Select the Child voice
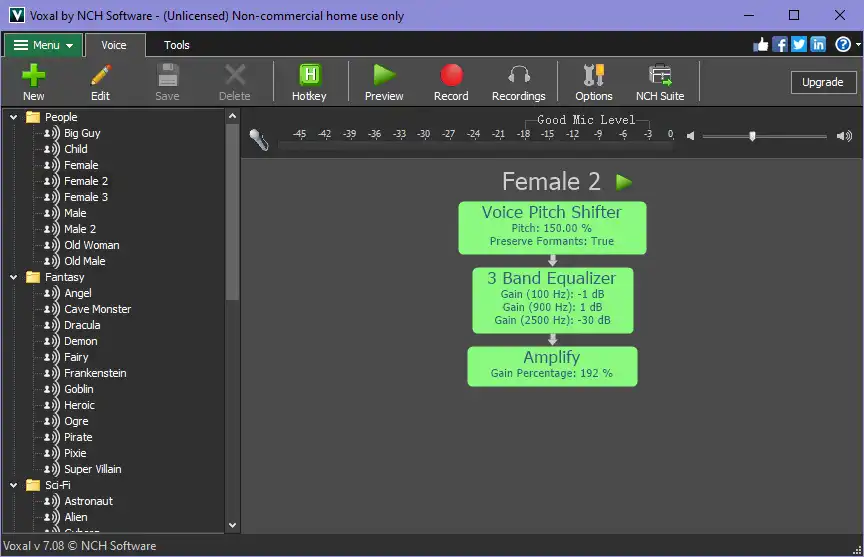The height and width of the screenshot is (557, 864). pyautogui.click(x=75, y=149)
